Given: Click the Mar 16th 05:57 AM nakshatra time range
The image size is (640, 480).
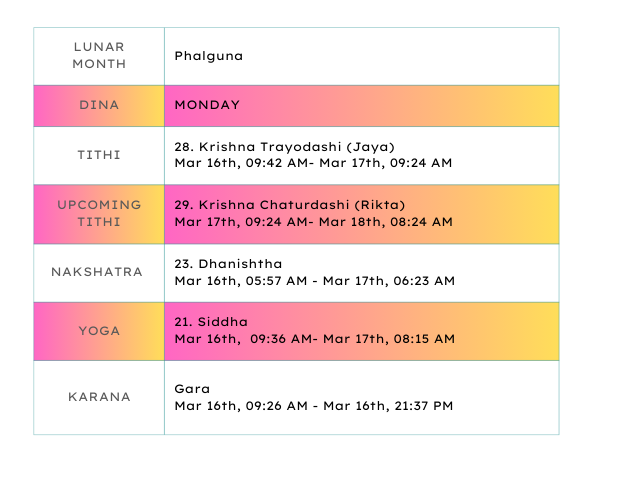Looking at the screenshot, I should pos(314,281).
